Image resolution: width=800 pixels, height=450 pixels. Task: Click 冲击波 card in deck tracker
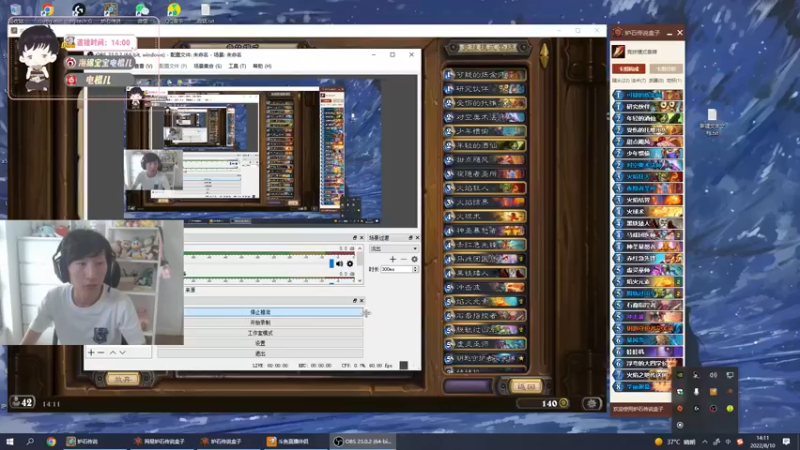(648, 317)
